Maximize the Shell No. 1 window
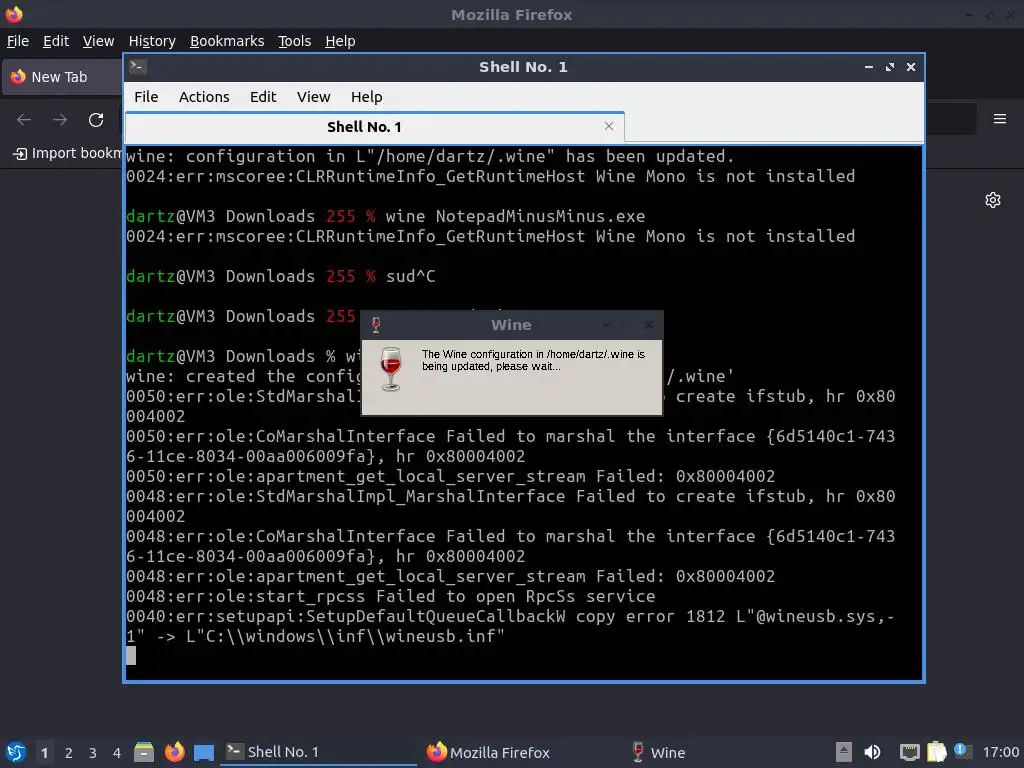Viewport: 1024px width, 768px height. 889,67
